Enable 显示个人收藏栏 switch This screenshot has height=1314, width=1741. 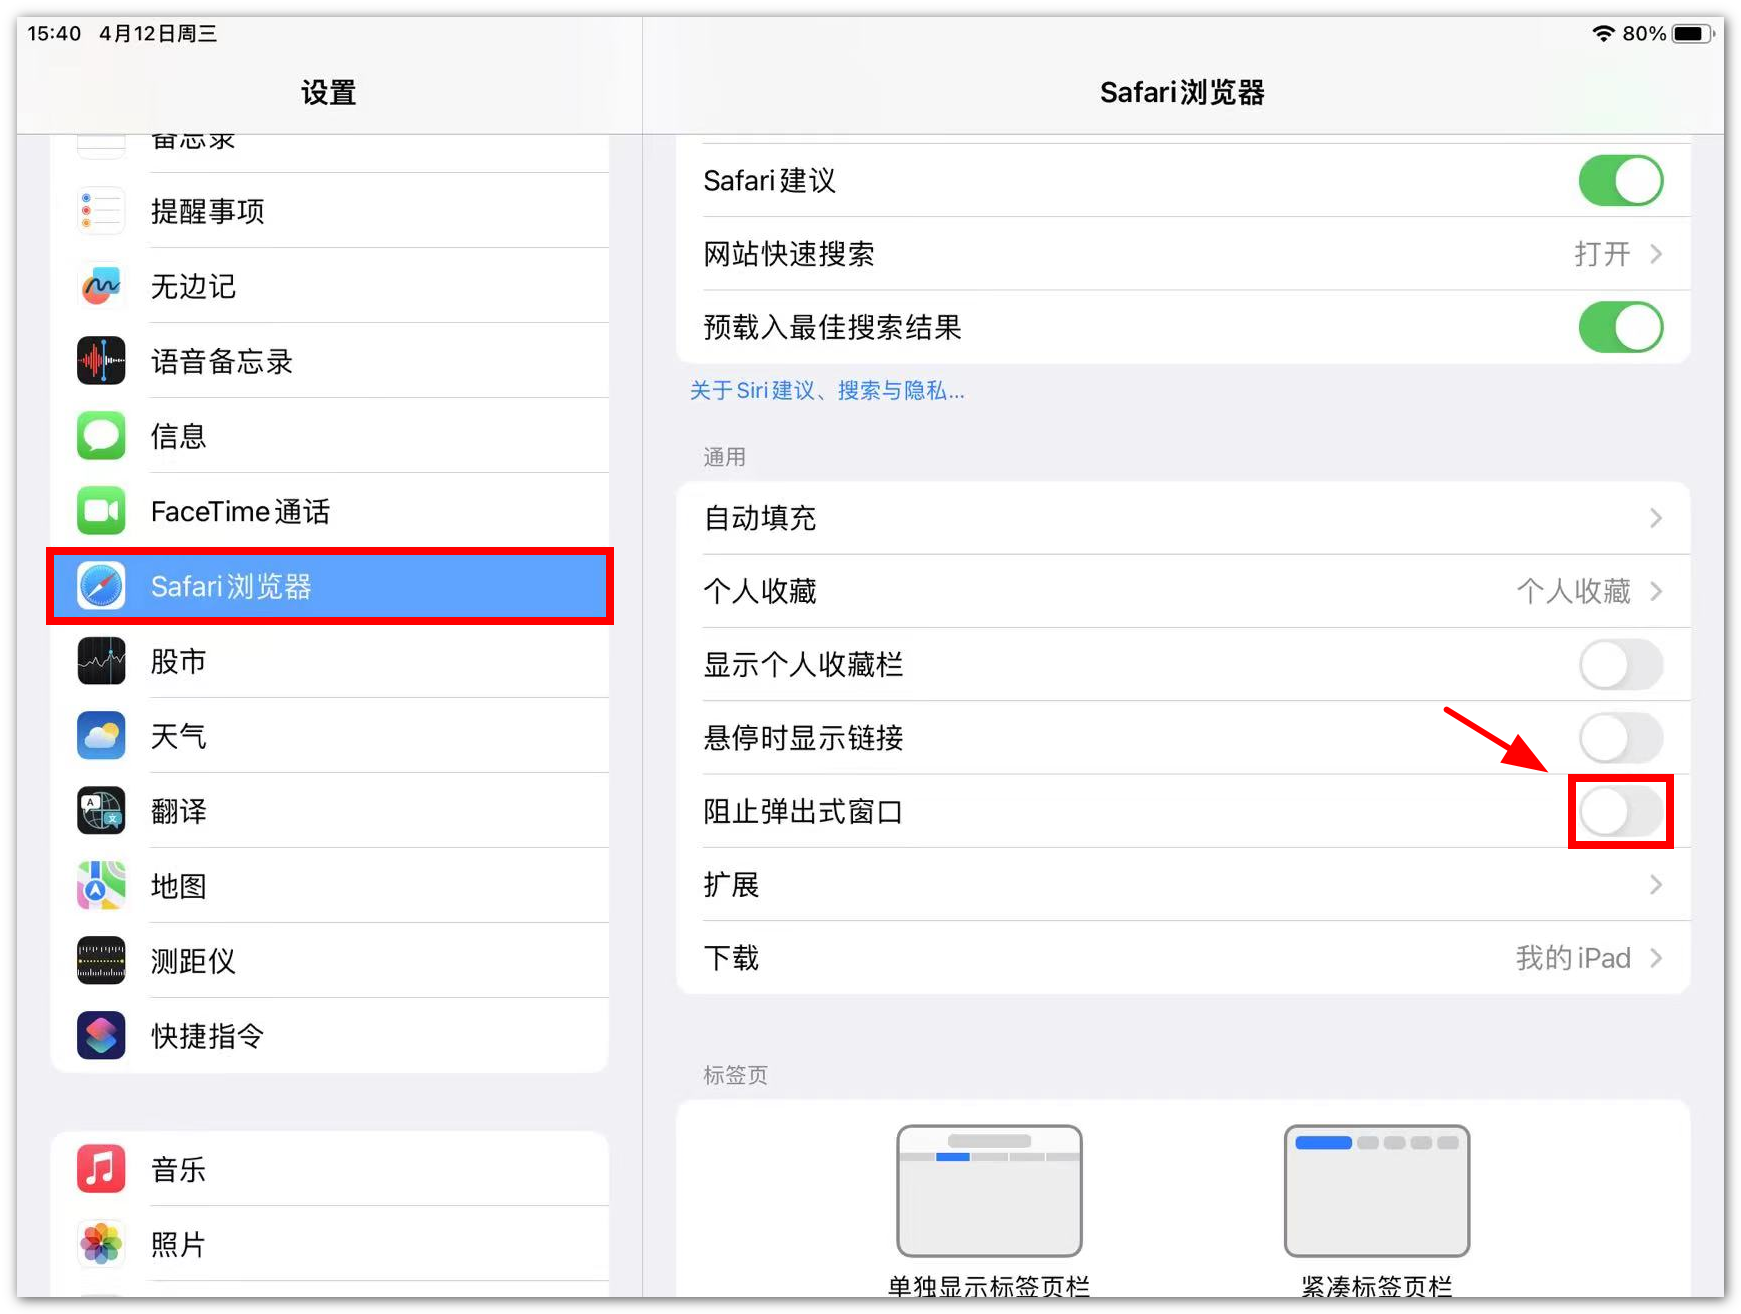point(1621,665)
